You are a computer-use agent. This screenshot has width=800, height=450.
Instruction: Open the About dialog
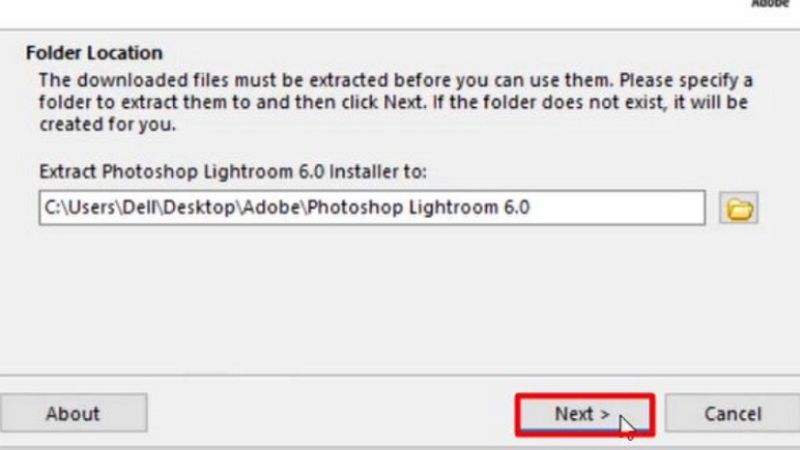(73, 413)
